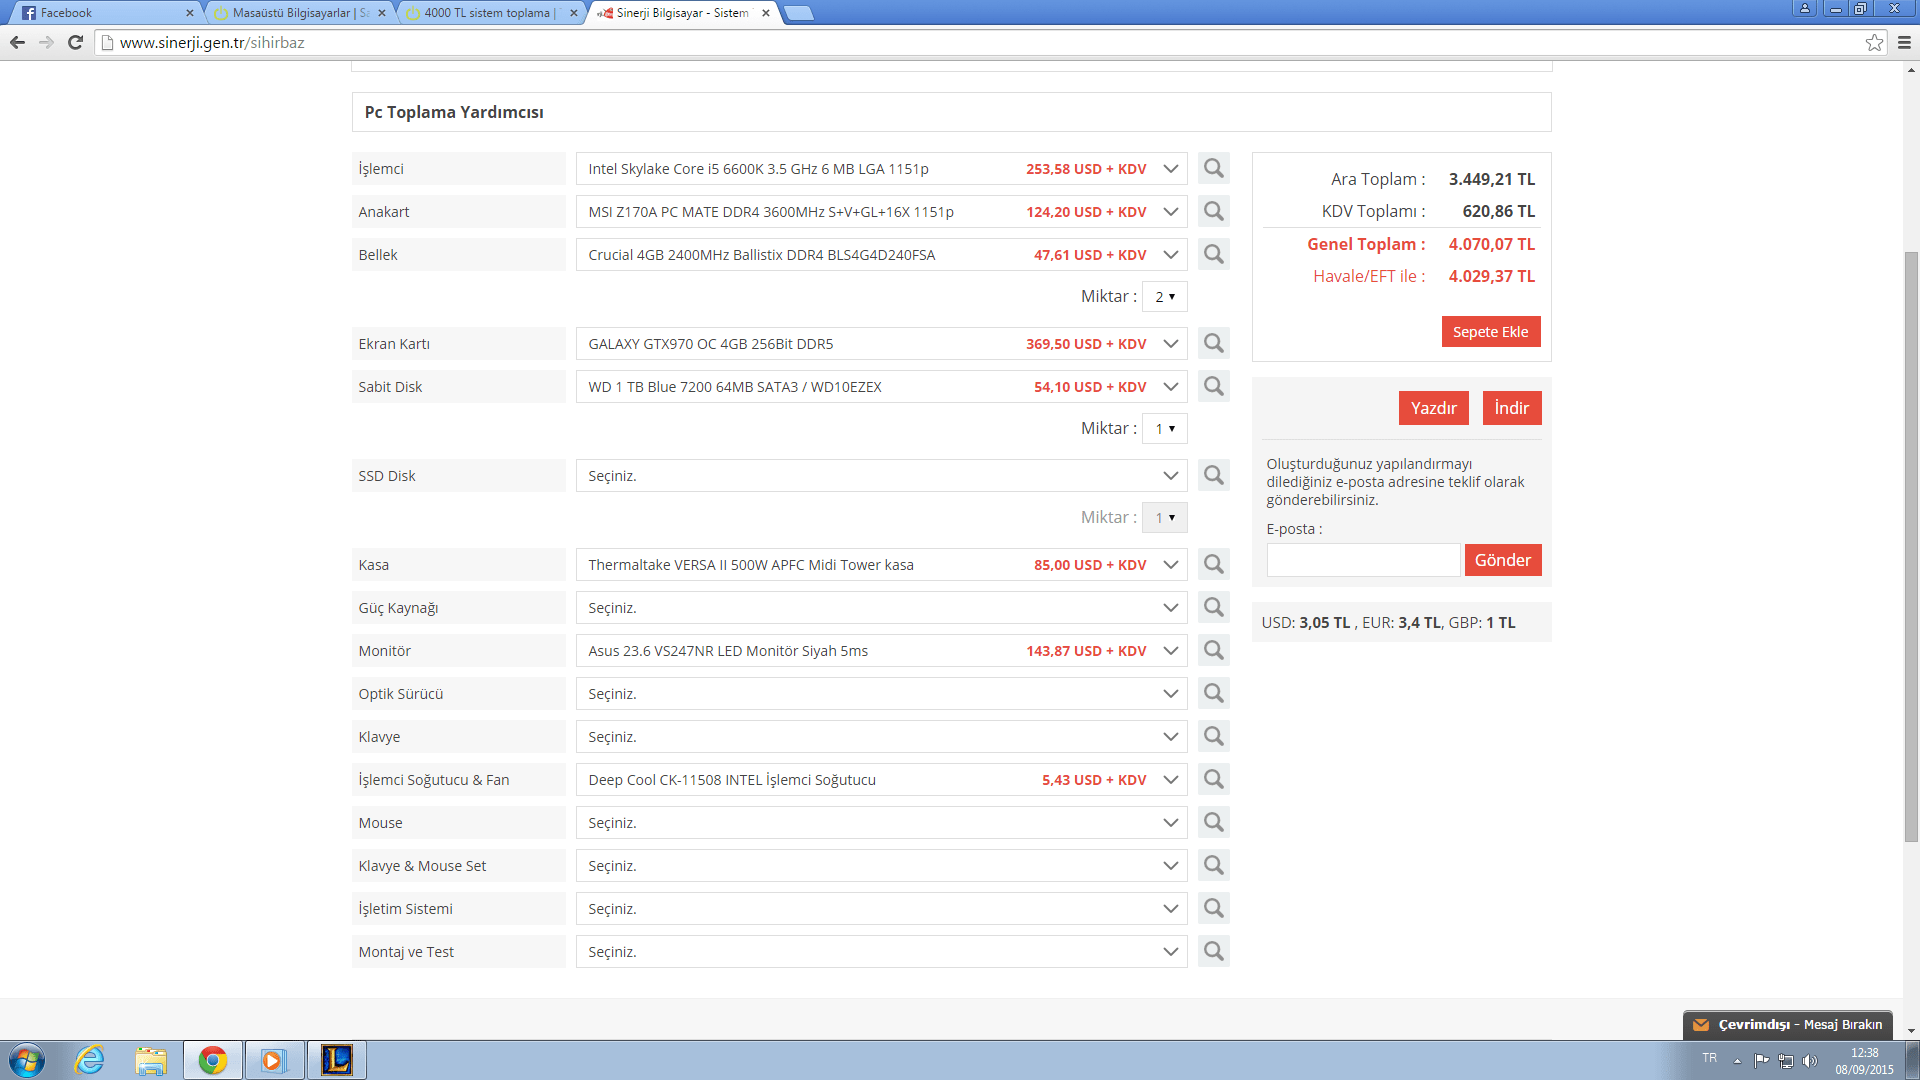
Task: Click the E-posta input field
Action: [1362, 560]
